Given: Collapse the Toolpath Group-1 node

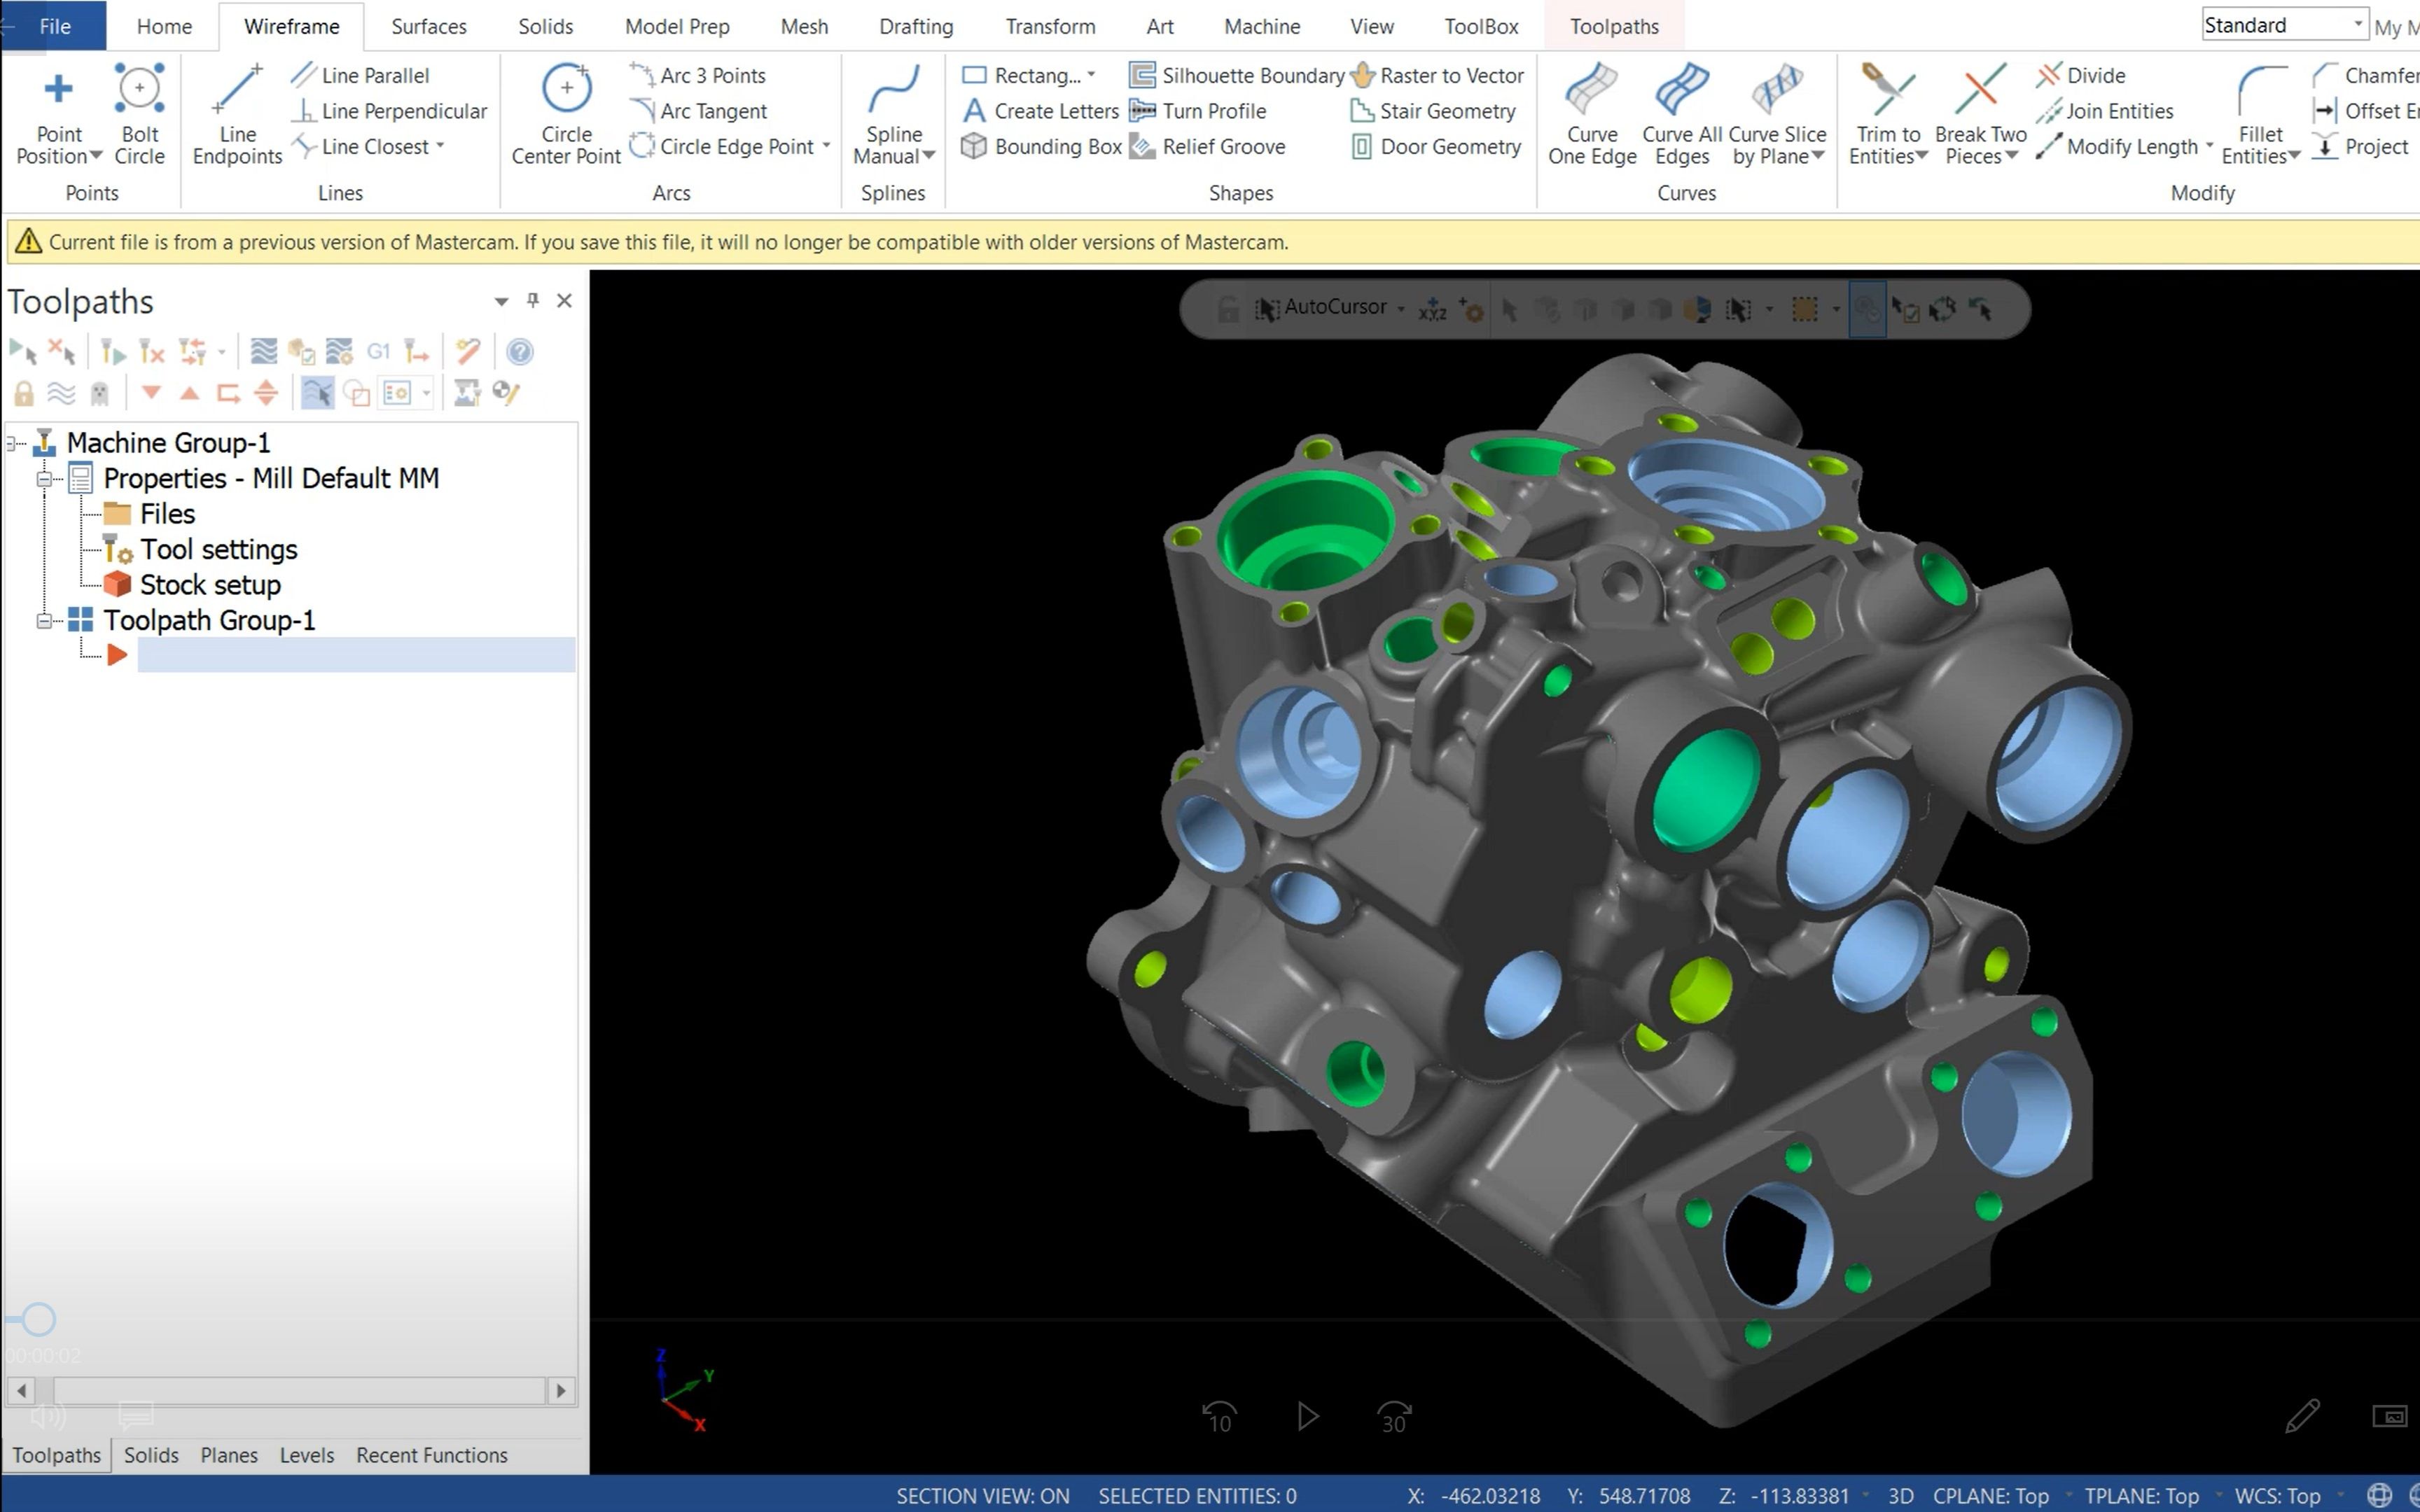Looking at the screenshot, I should point(44,621).
